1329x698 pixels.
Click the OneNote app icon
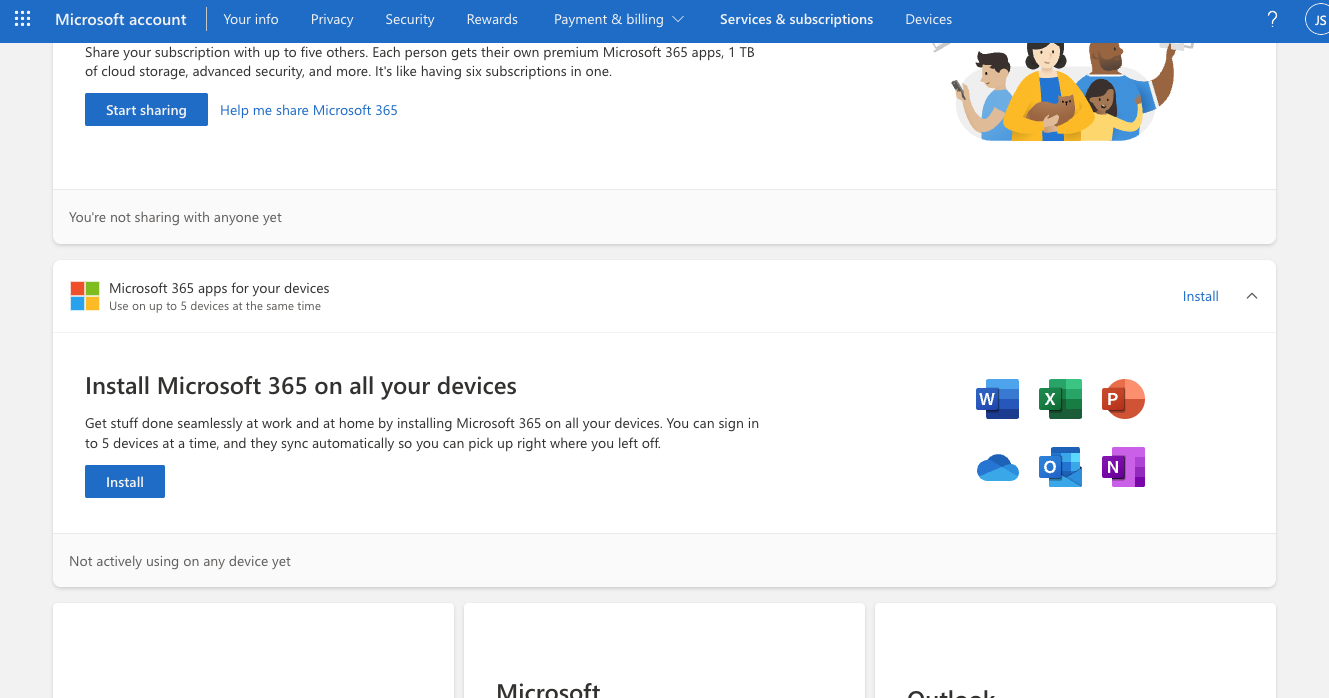pos(1123,467)
